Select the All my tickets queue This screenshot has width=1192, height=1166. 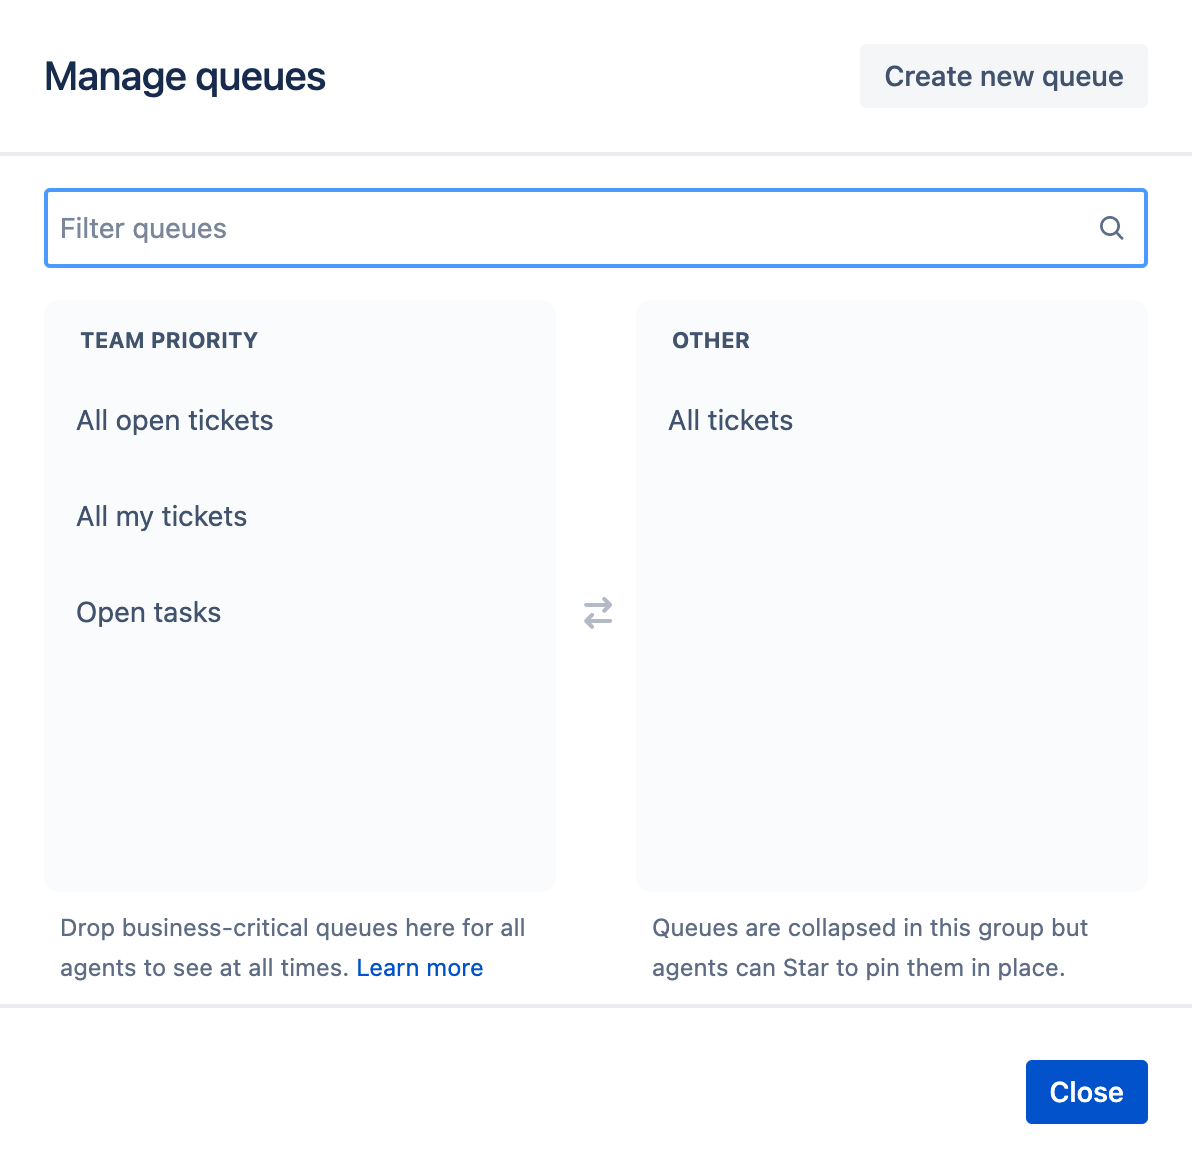pos(162,516)
